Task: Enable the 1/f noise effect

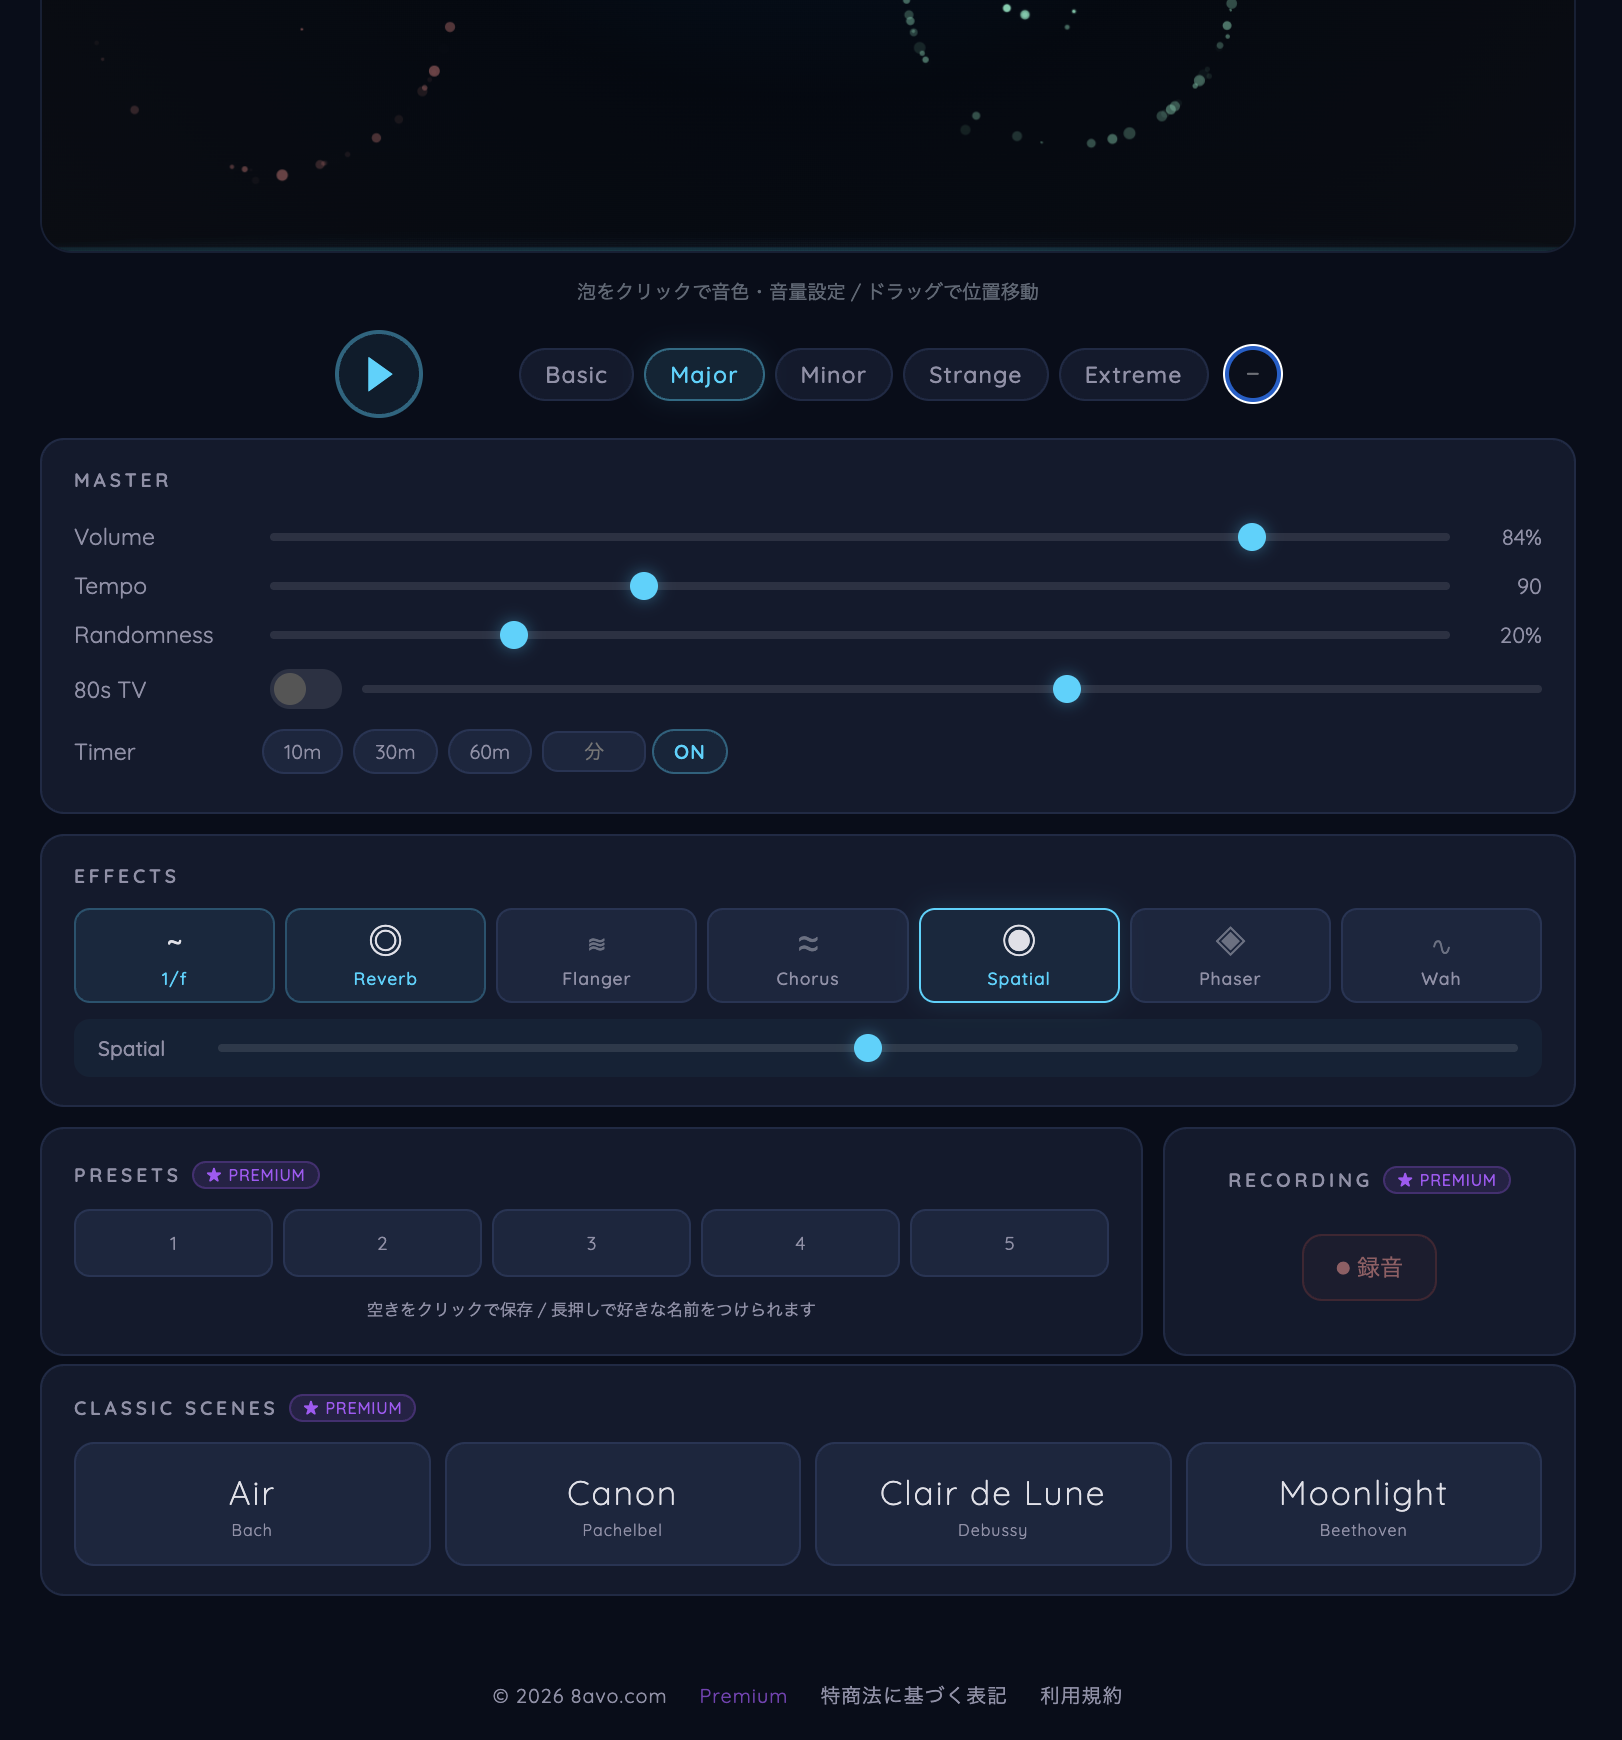Action: 173,955
